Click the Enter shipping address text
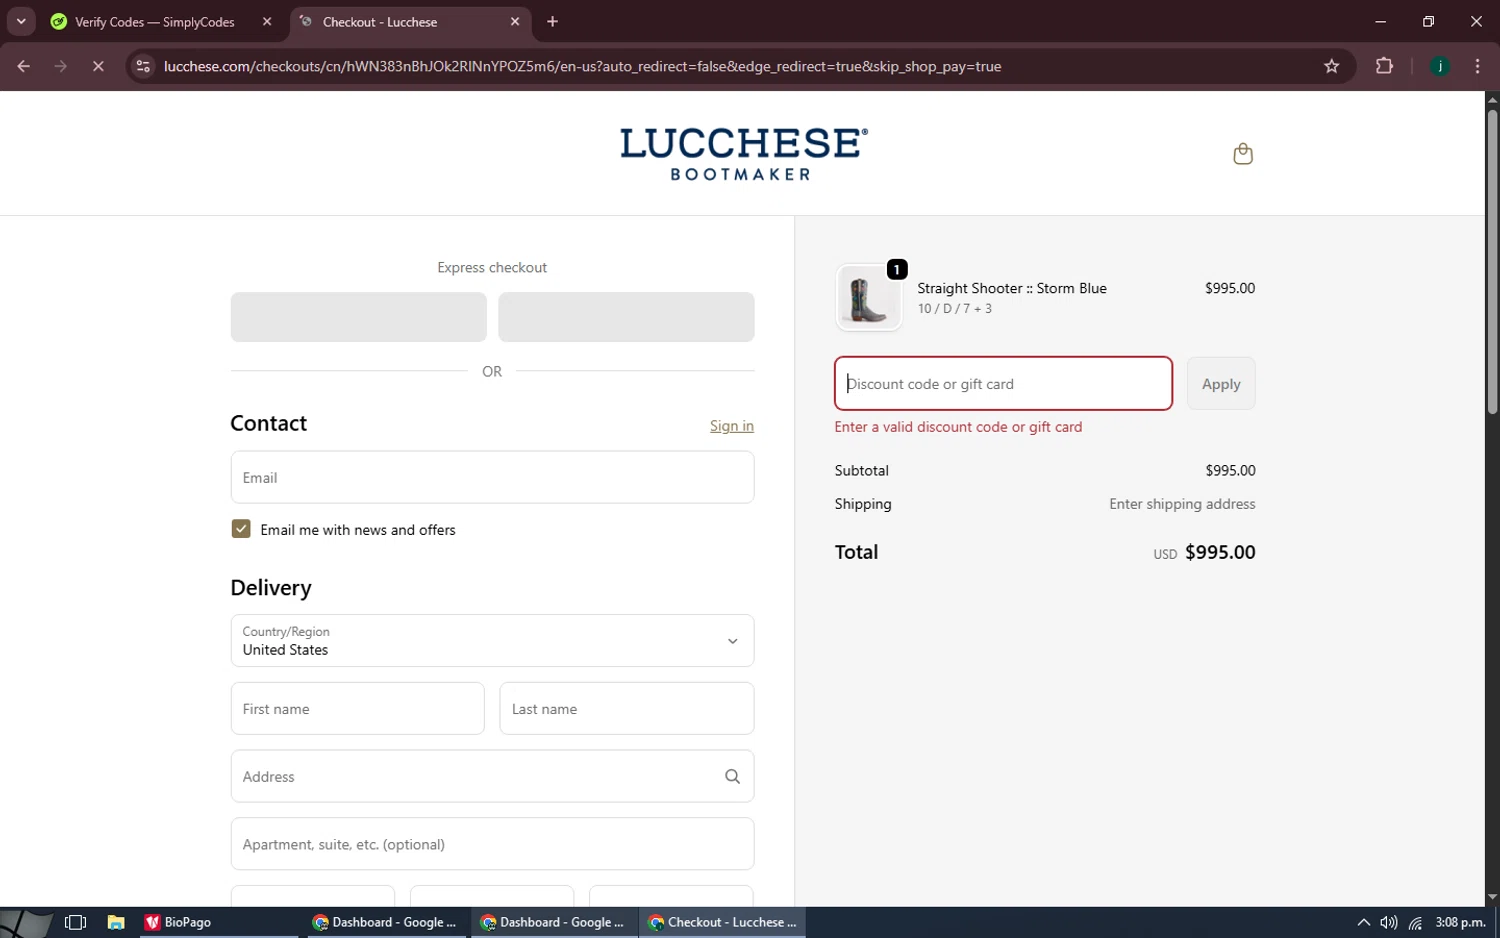Viewport: 1500px width, 938px height. (1182, 504)
